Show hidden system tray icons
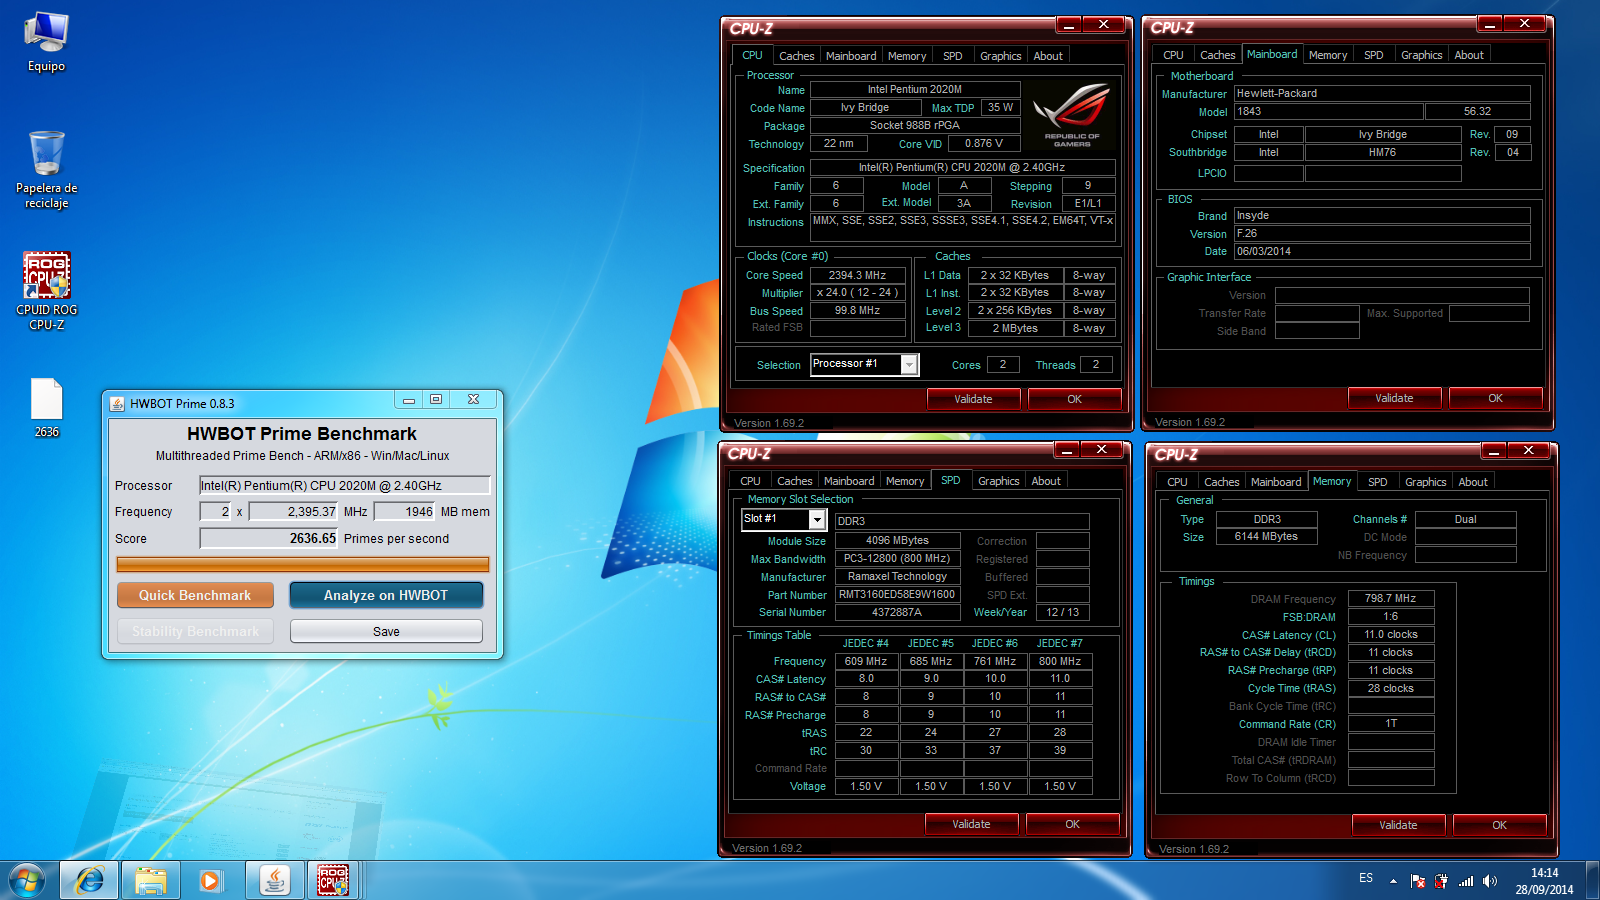This screenshot has width=1600, height=900. pos(1393,881)
